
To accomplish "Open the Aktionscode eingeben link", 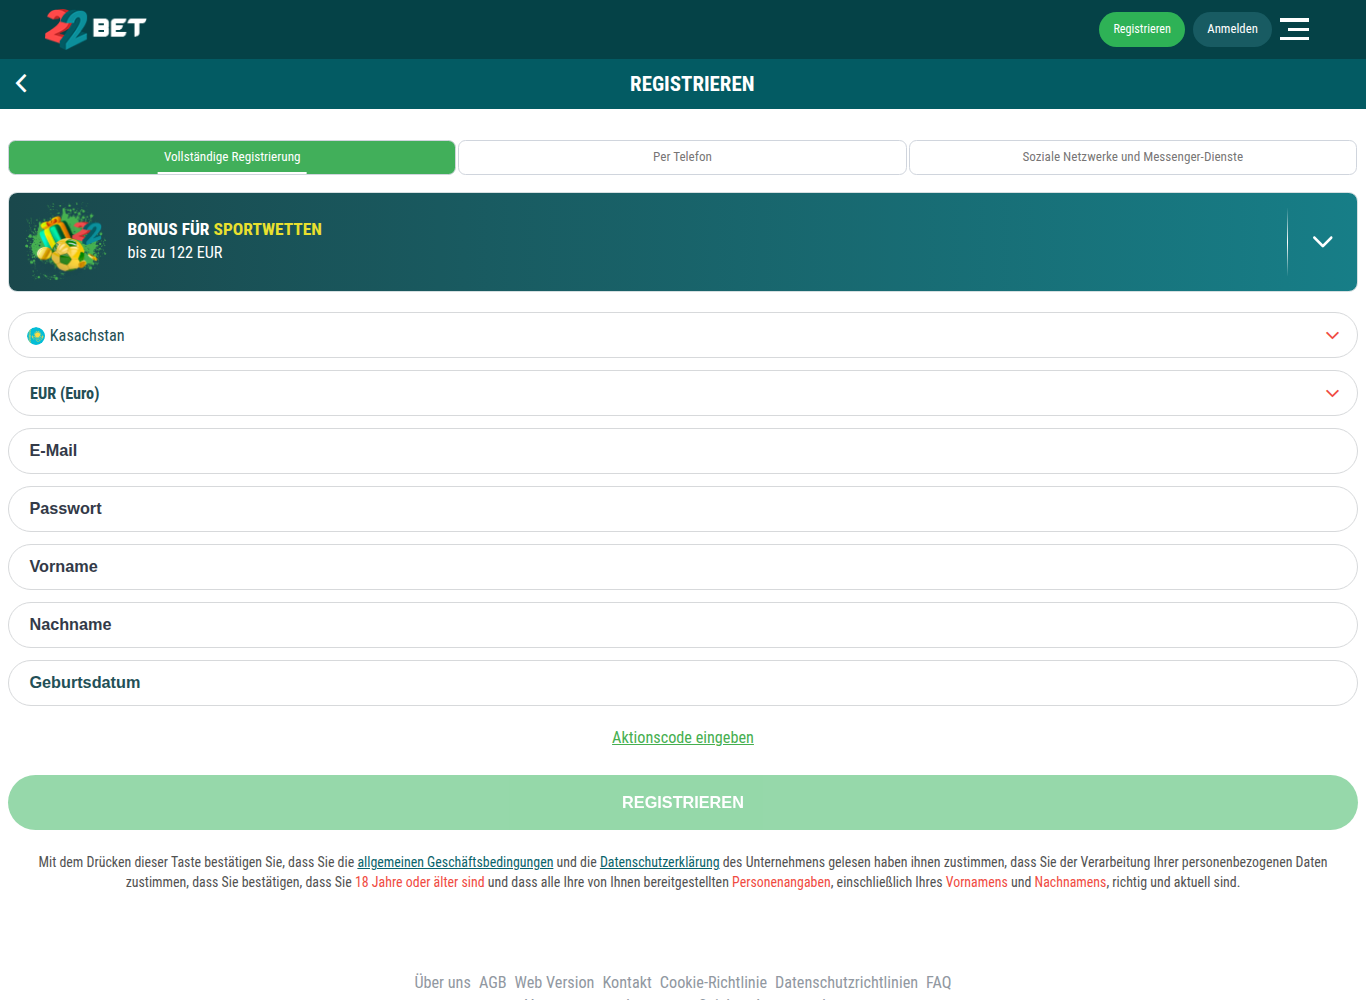I will [683, 738].
